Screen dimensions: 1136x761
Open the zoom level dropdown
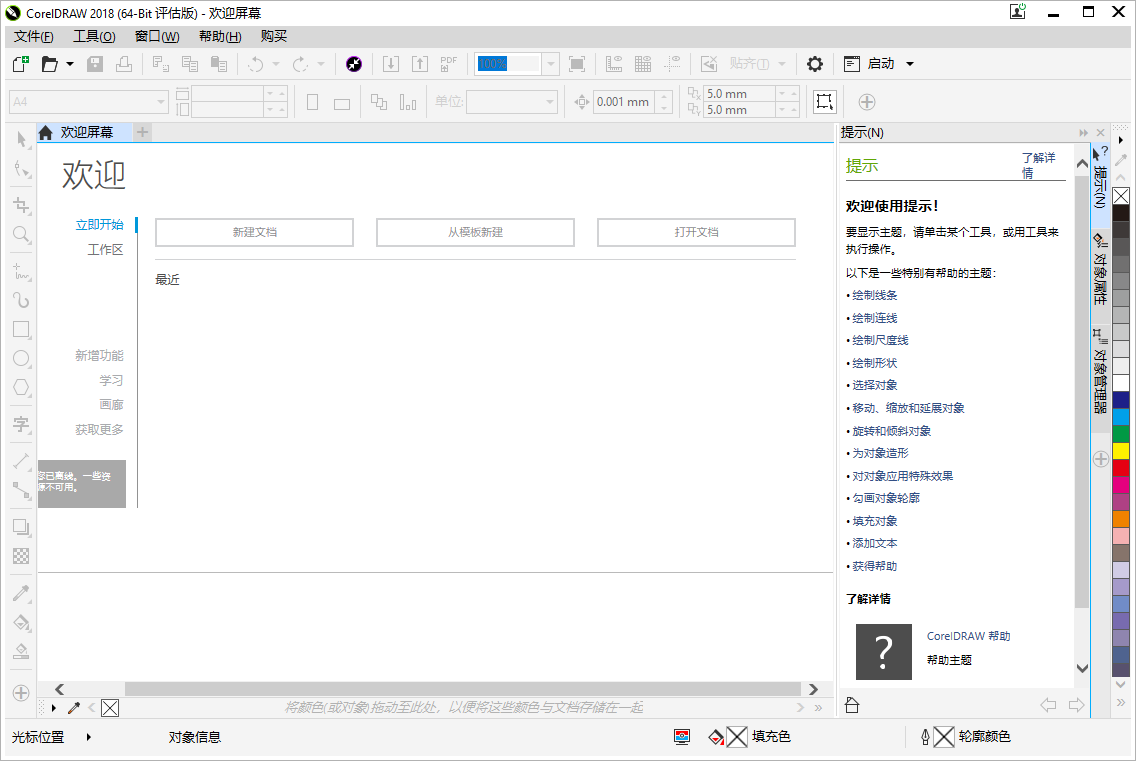click(551, 64)
